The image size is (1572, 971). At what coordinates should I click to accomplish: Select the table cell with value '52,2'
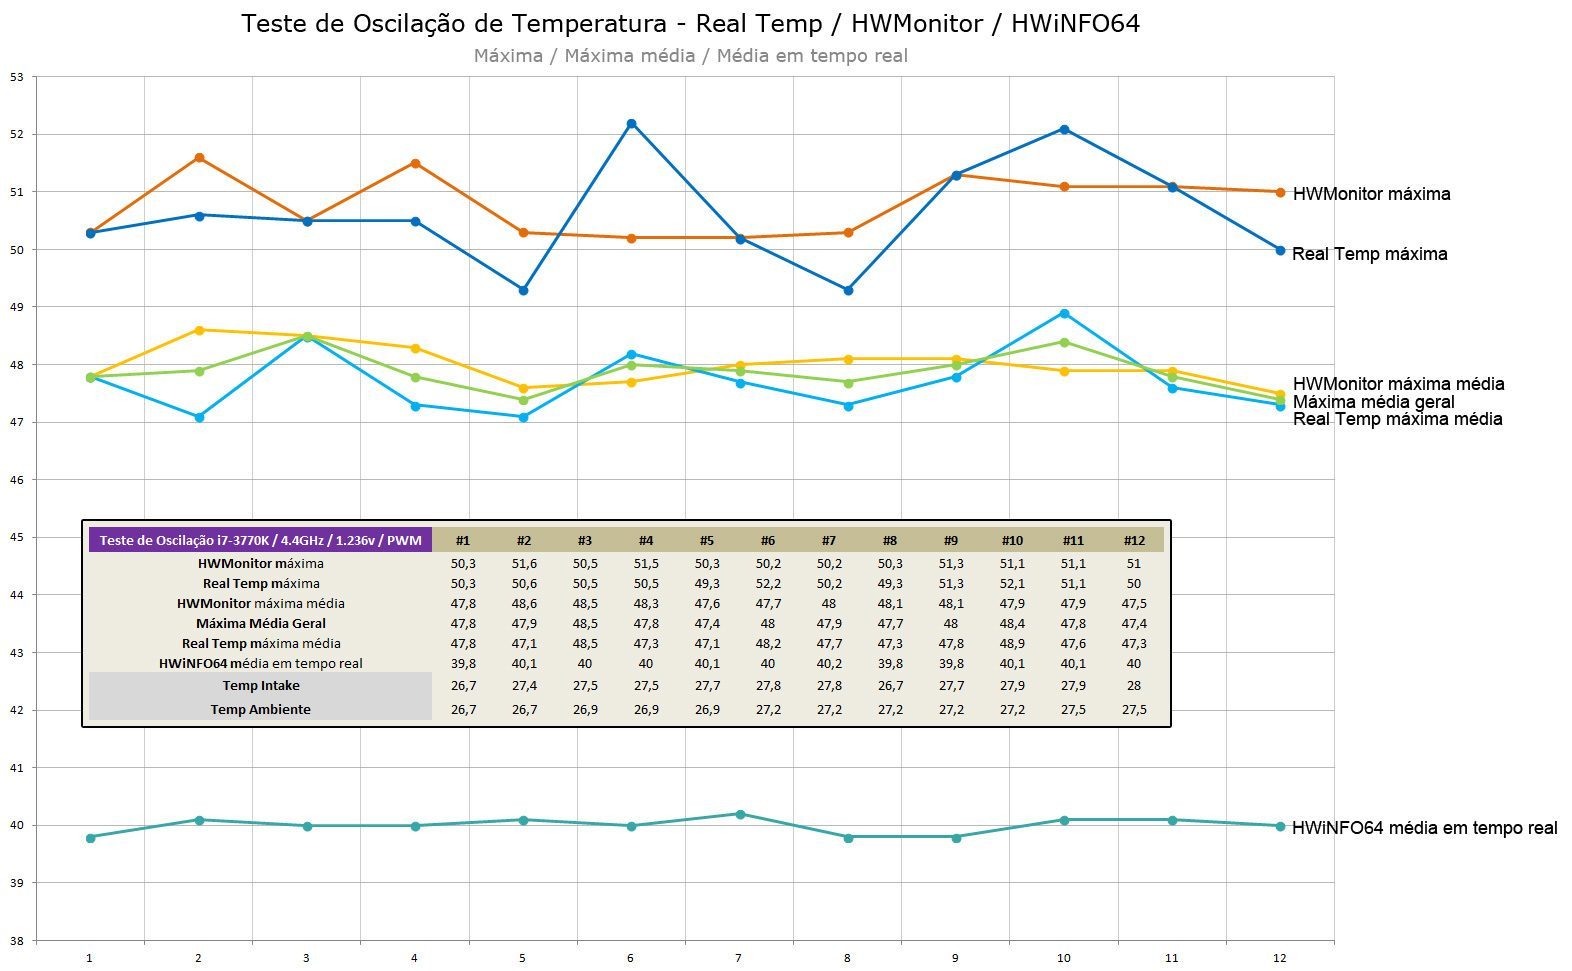coord(768,583)
